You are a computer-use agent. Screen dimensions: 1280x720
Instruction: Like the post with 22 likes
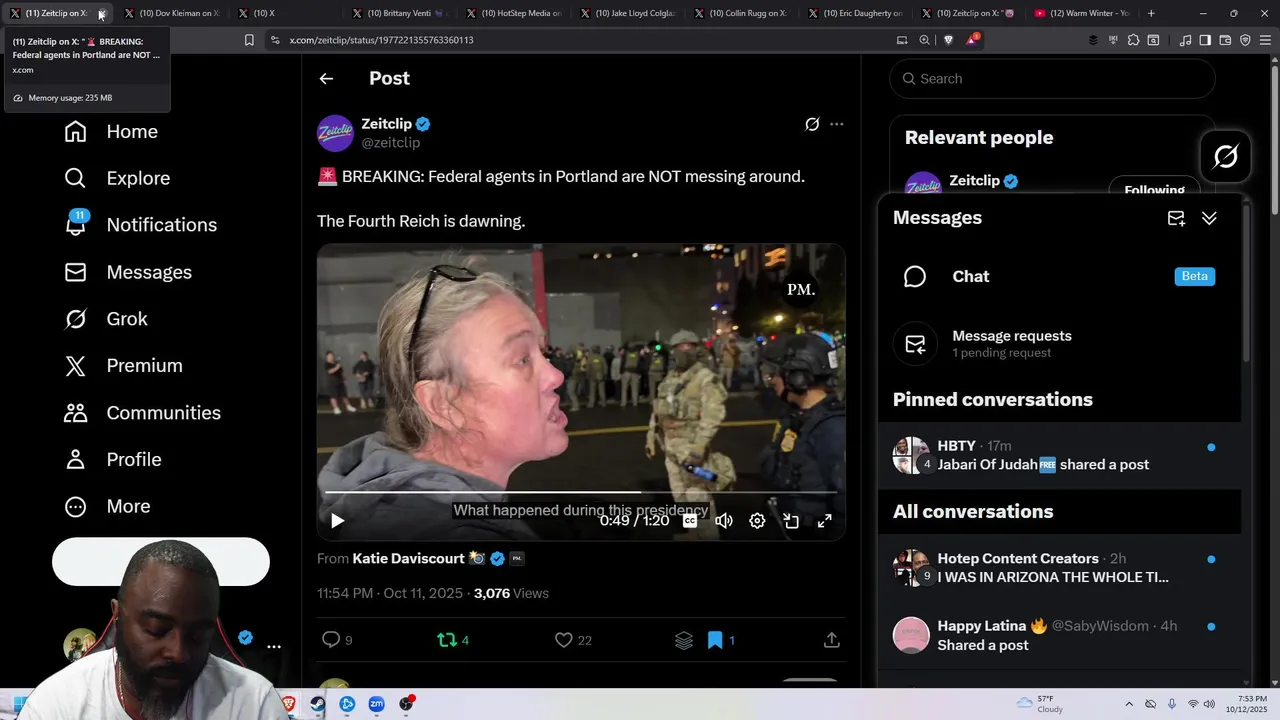(573, 640)
